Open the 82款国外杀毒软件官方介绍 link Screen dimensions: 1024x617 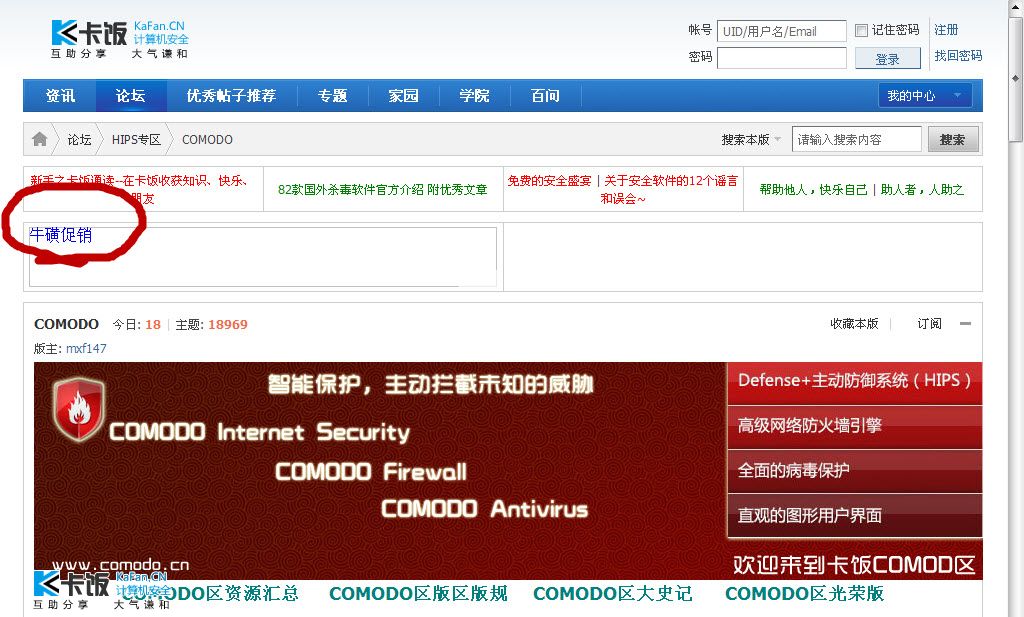pos(383,189)
